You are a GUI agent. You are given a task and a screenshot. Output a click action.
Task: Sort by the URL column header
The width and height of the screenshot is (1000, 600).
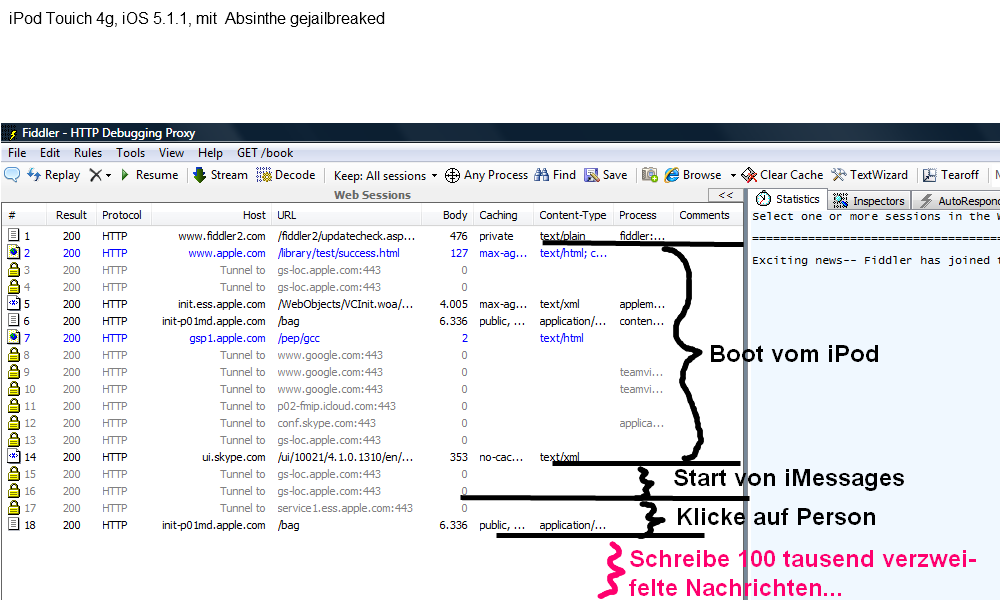[x=346, y=216]
